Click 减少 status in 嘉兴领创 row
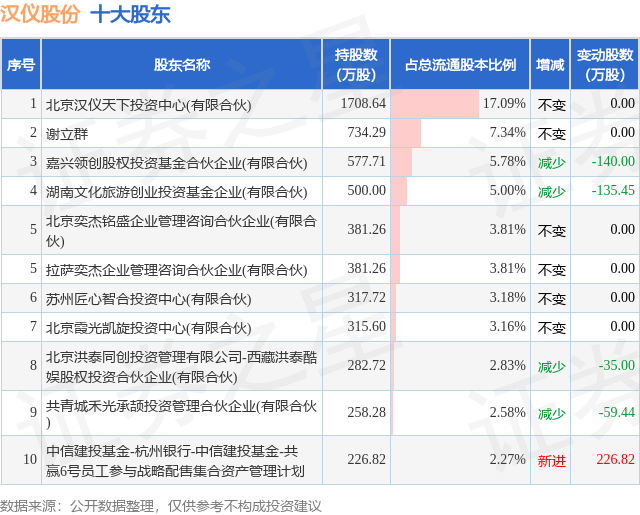The image size is (640, 515). 551,163
